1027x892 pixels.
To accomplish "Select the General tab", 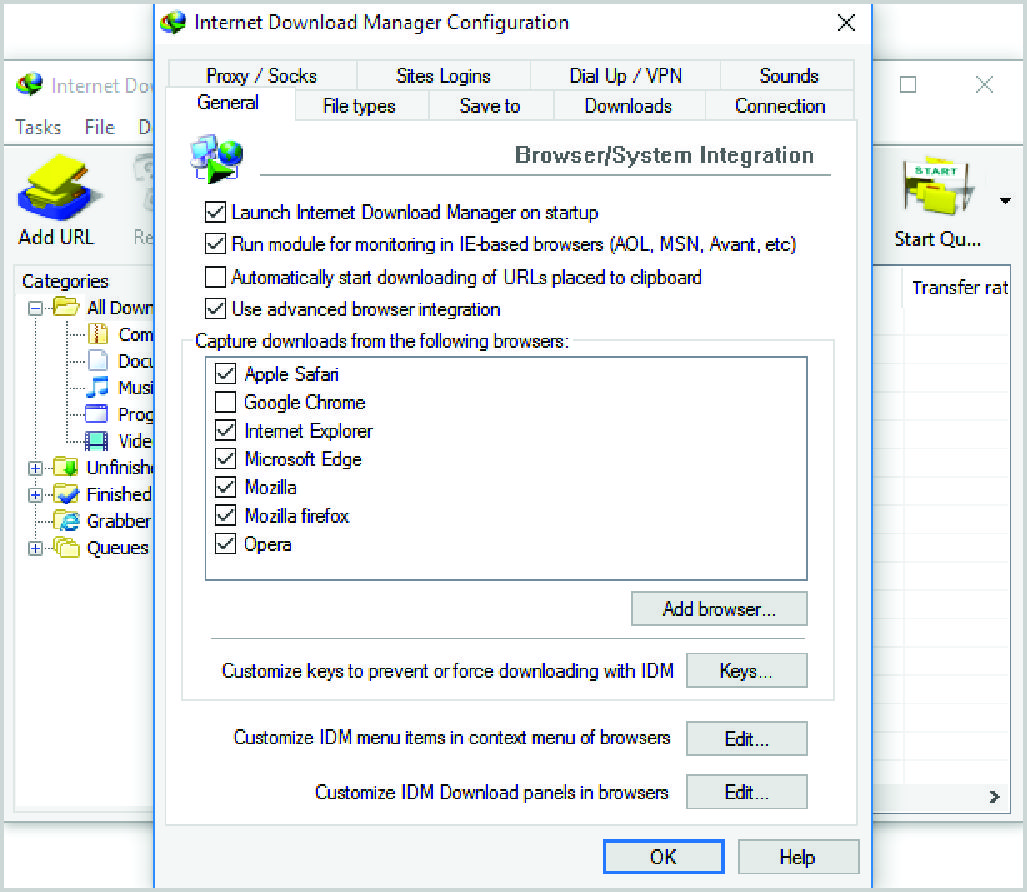I will coord(228,103).
